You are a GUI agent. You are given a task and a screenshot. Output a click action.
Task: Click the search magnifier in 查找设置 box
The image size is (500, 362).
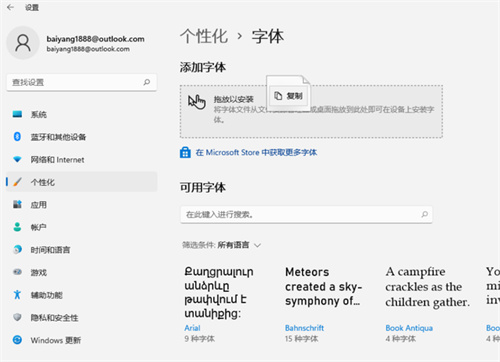click(x=147, y=82)
